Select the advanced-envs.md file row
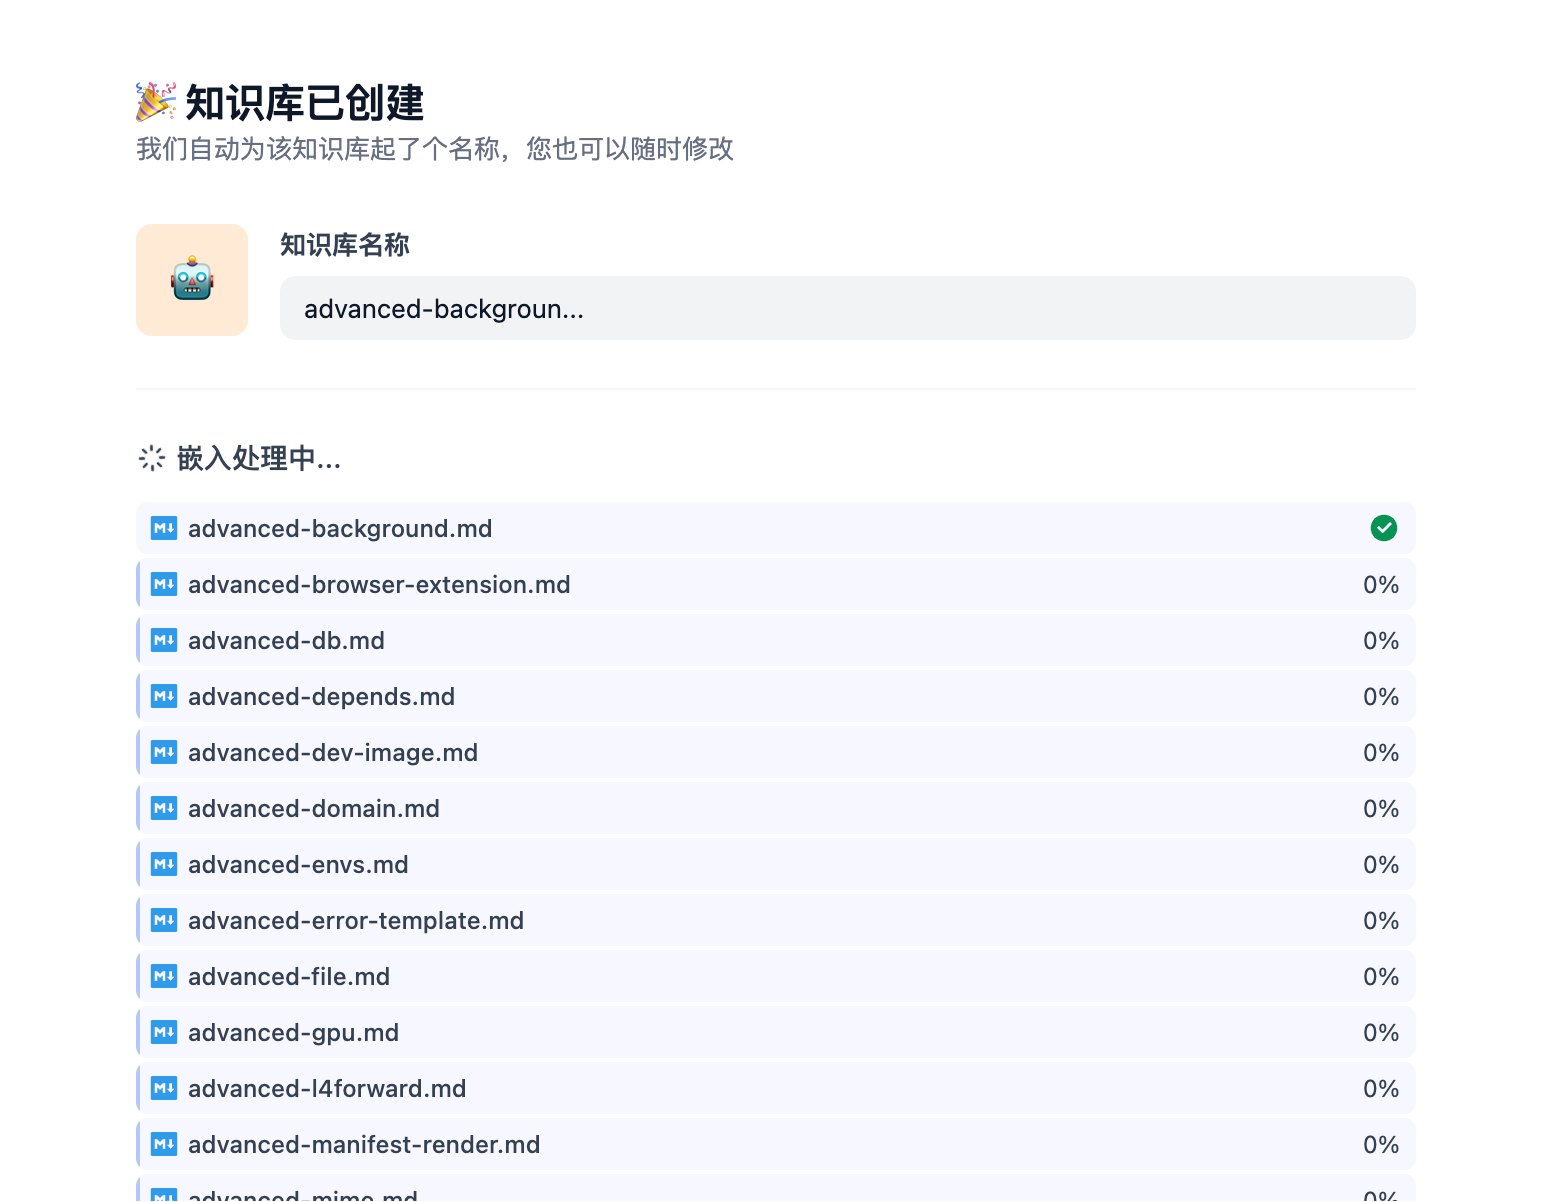 click(776, 864)
